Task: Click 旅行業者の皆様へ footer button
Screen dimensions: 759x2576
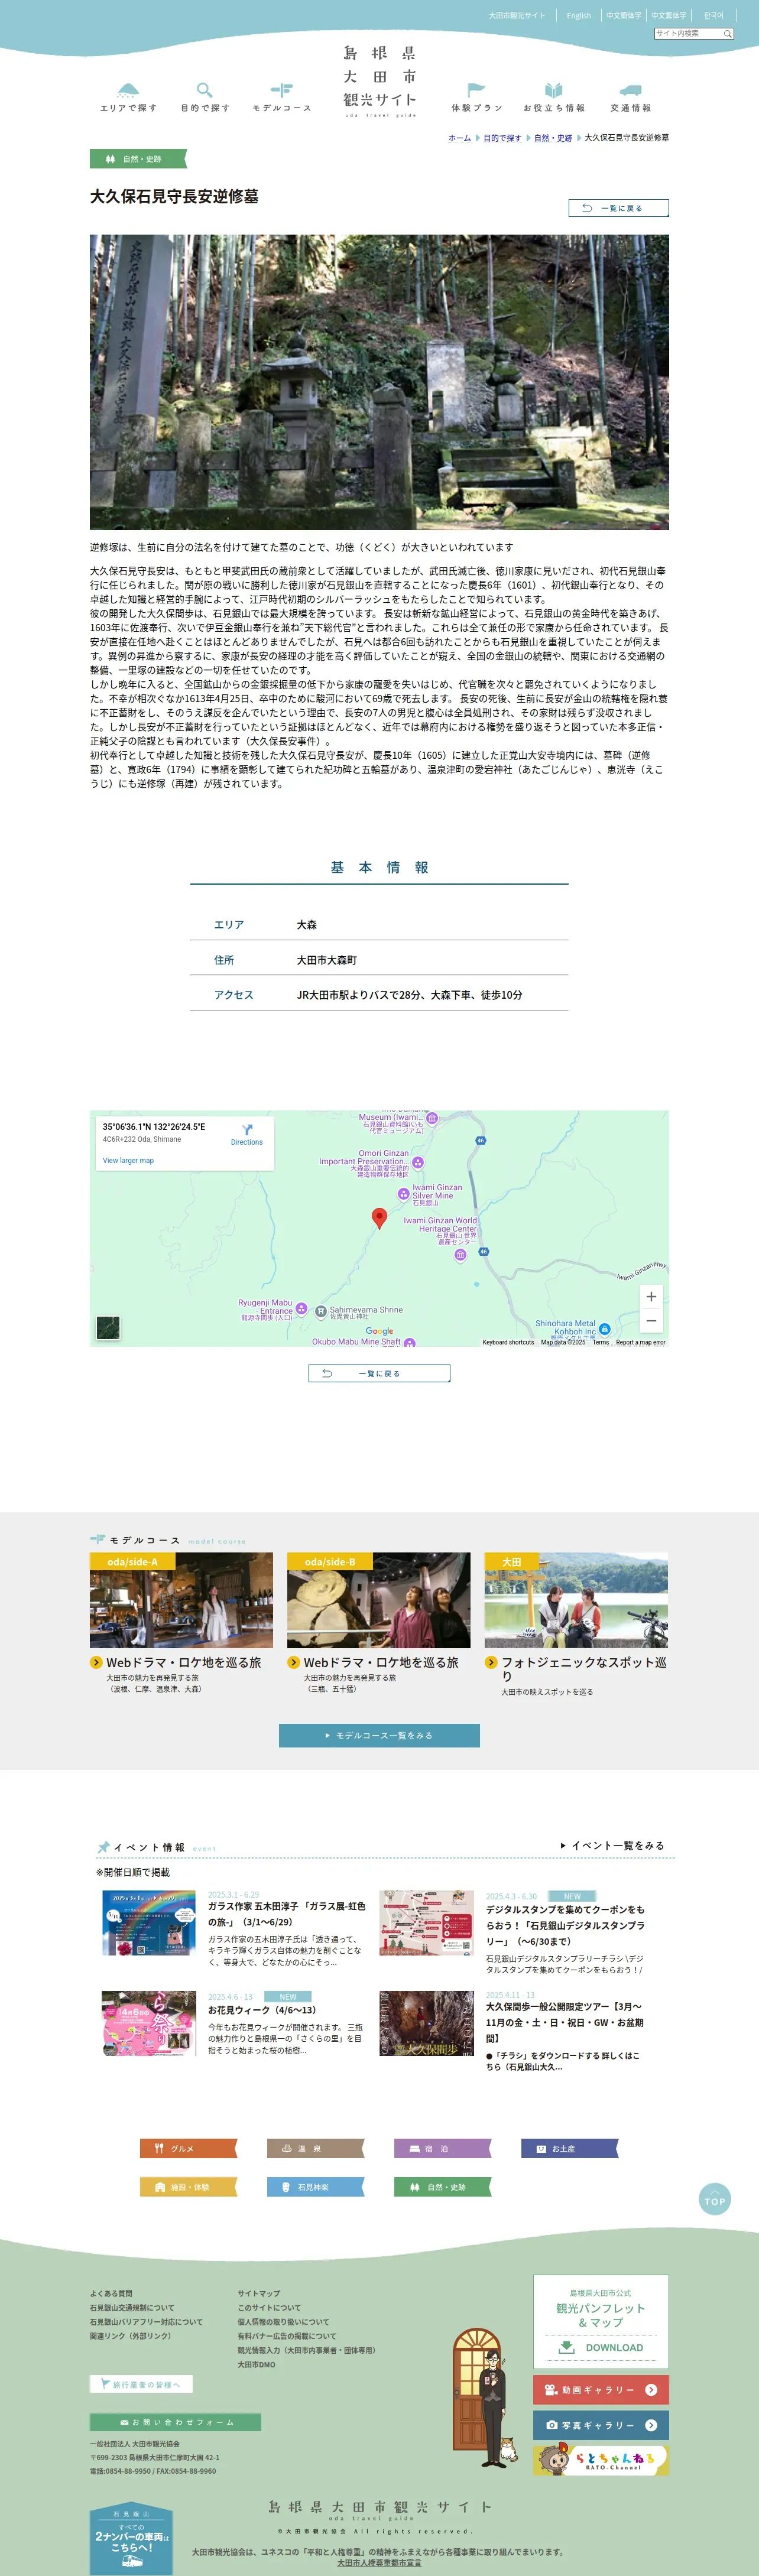Action: coord(141,2384)
